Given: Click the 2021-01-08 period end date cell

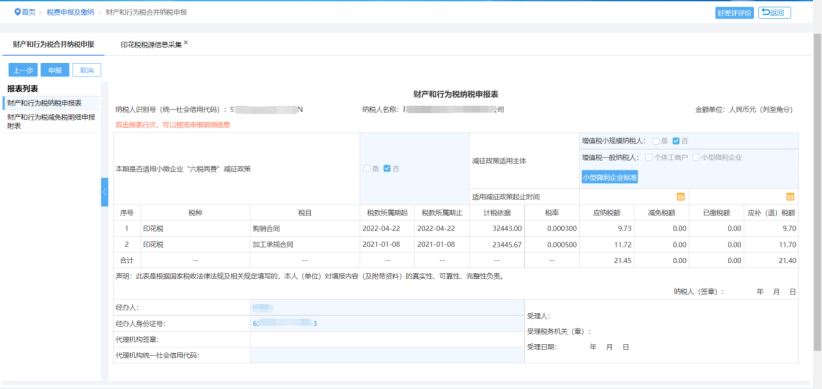Looking at the screenshot, I should (x=442, y=244).
